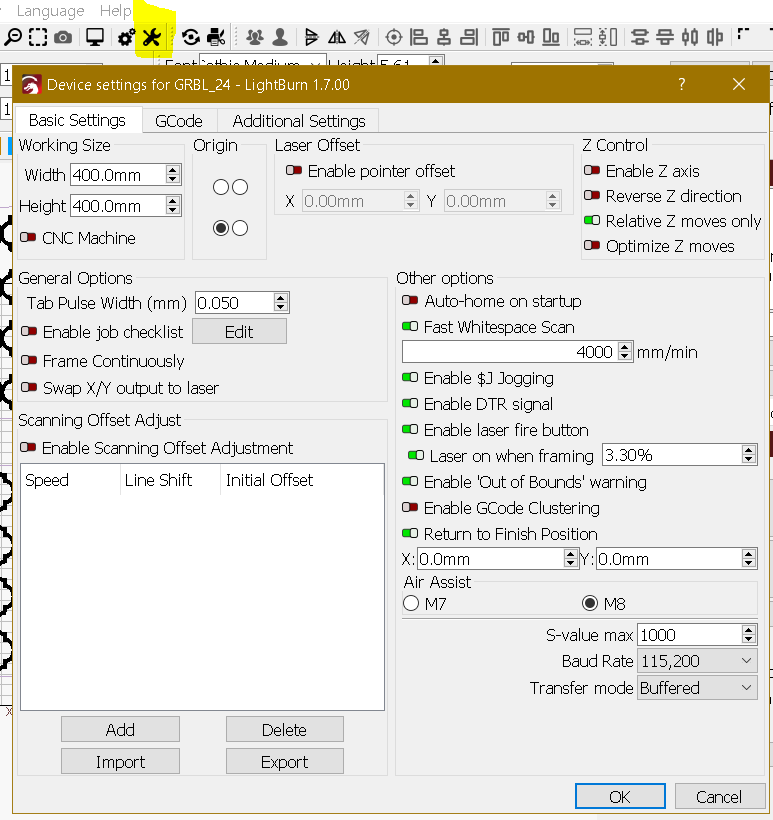Click the camera capture icon
Viewport: 773px width, 820px height.
click(x=63, y=37)
